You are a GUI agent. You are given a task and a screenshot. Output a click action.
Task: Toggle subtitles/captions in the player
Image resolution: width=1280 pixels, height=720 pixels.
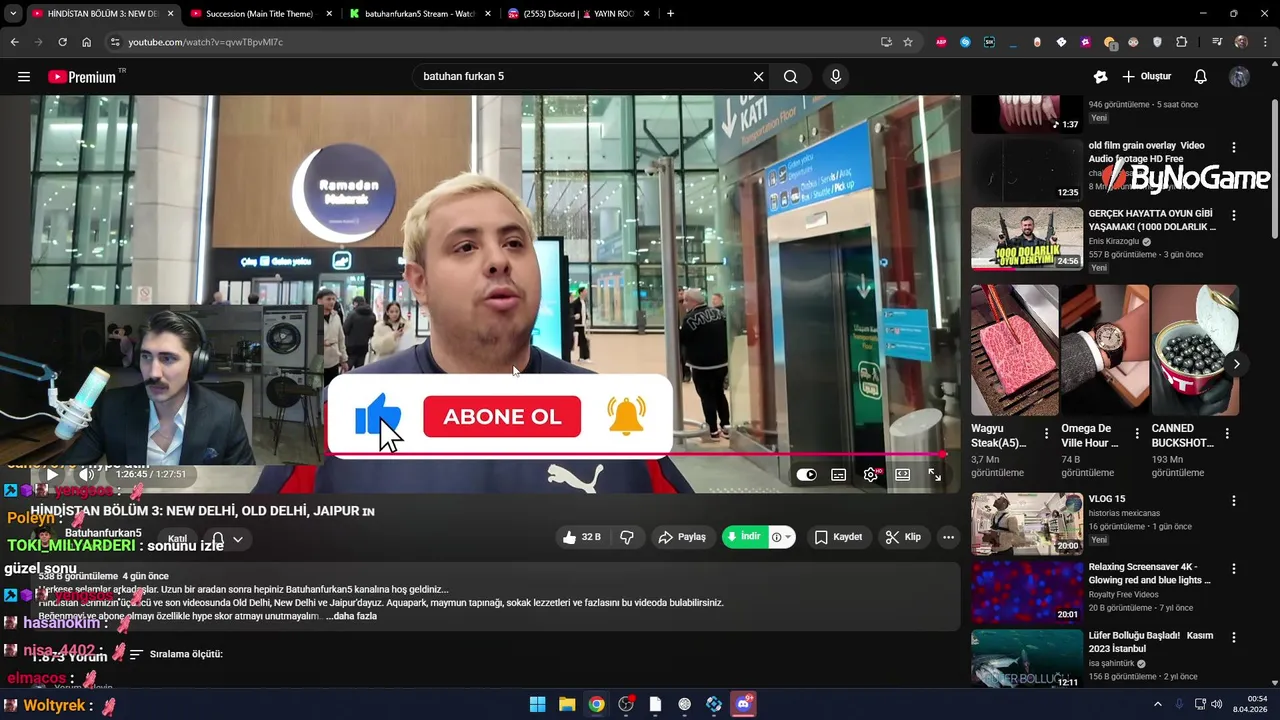839,475
